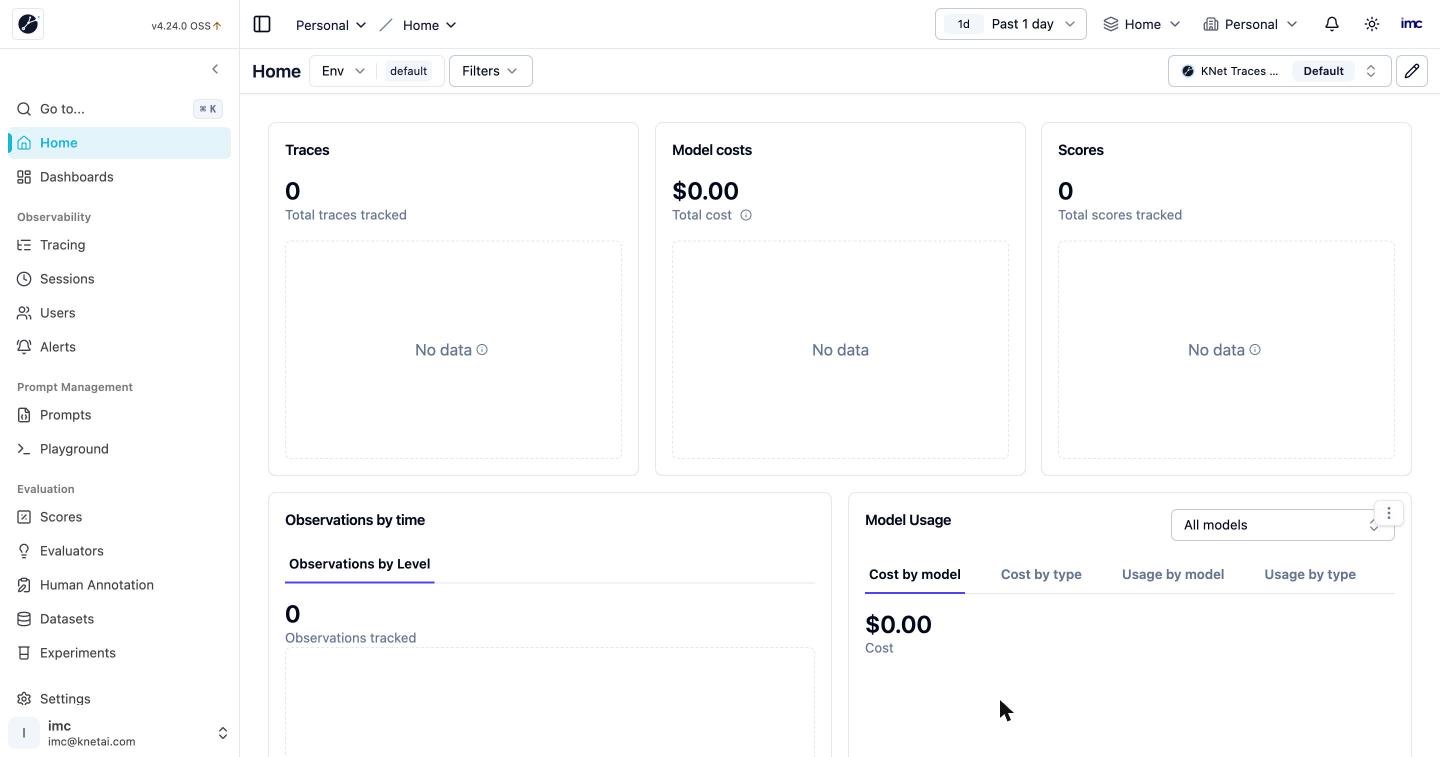Open Experiments page
The height and width of the screenshot is (757, 1440).
(119, 653)
